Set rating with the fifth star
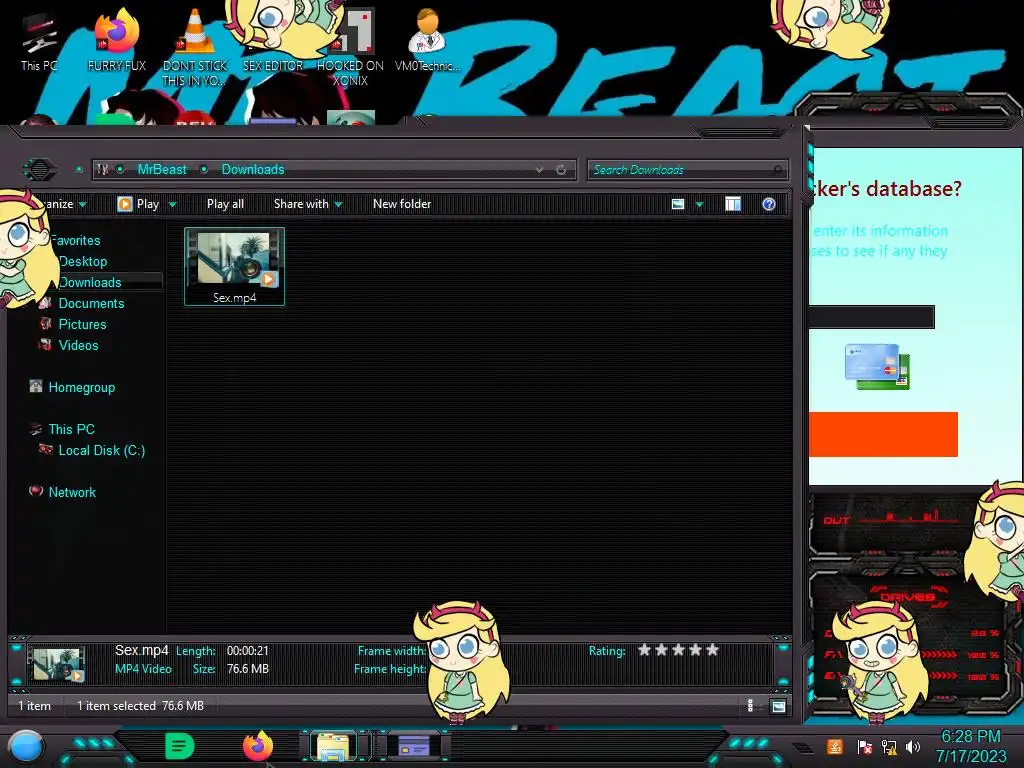 [712, 650]
